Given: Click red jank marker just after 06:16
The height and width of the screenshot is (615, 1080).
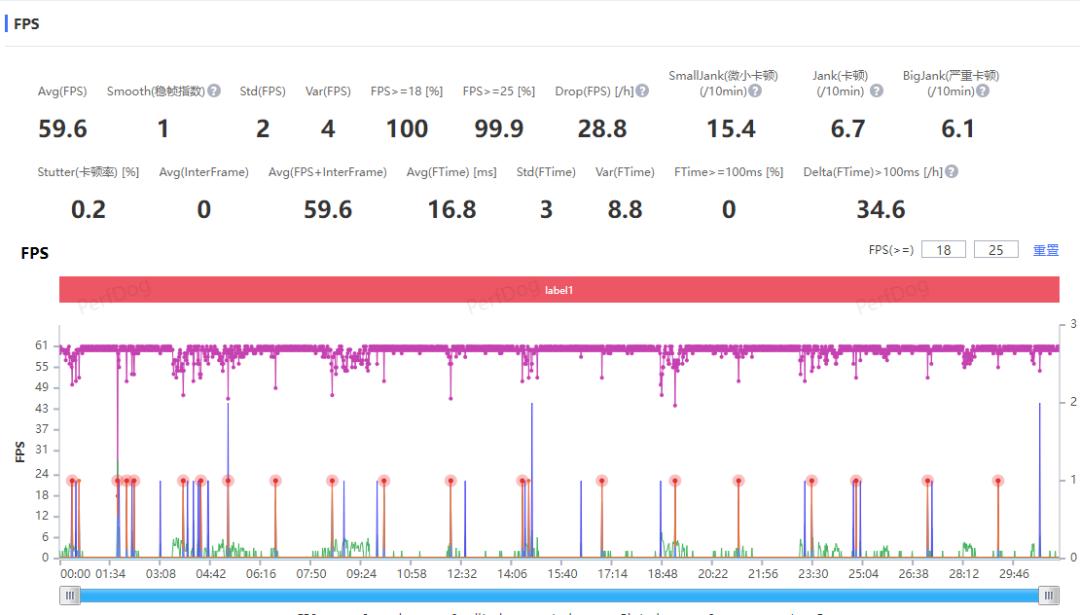Looking at the screenshot, I should [x=275, y=481].
